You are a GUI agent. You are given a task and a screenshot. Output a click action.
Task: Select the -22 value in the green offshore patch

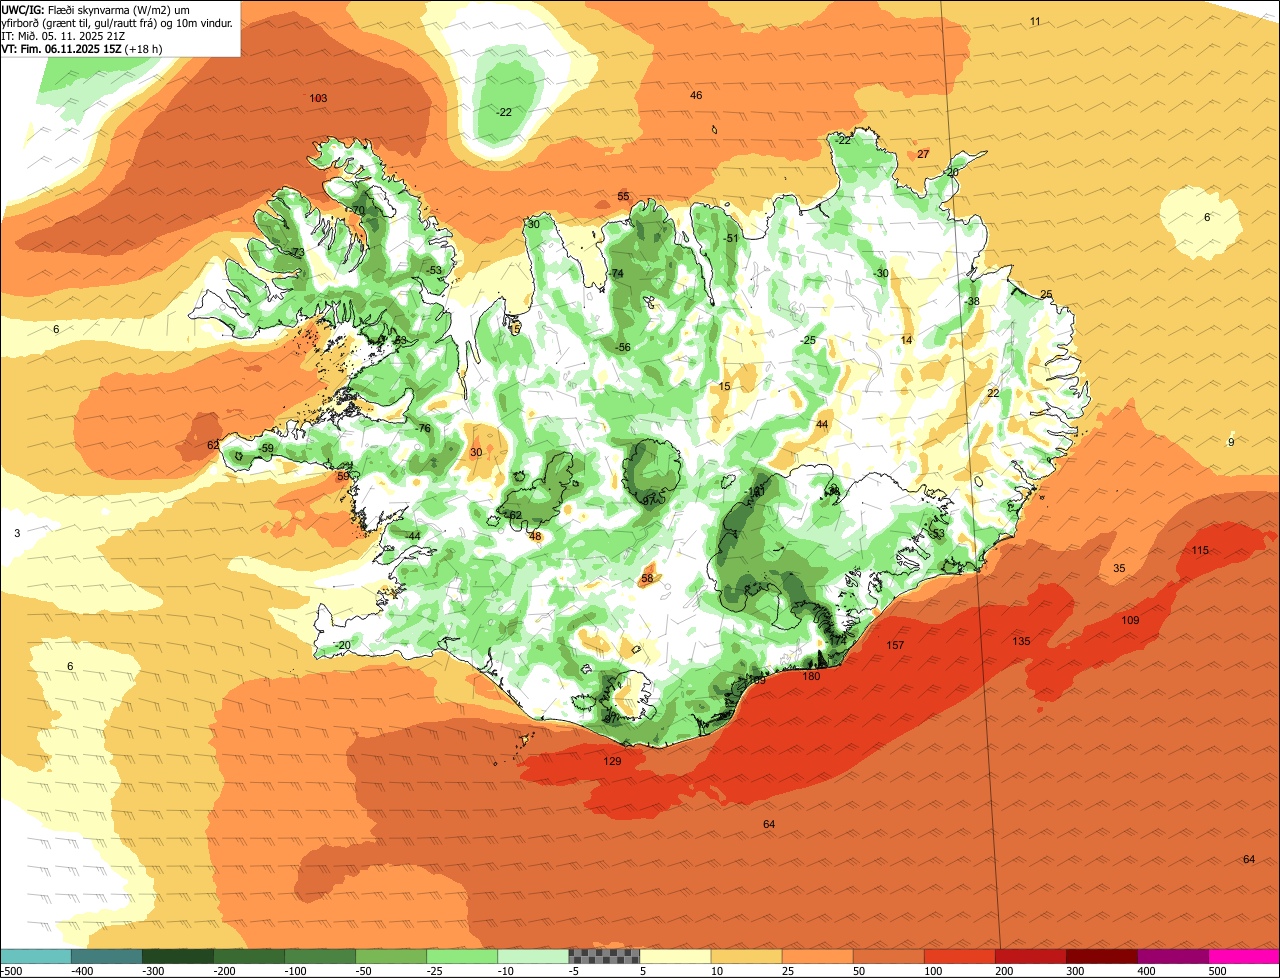[x=504, y=112]
